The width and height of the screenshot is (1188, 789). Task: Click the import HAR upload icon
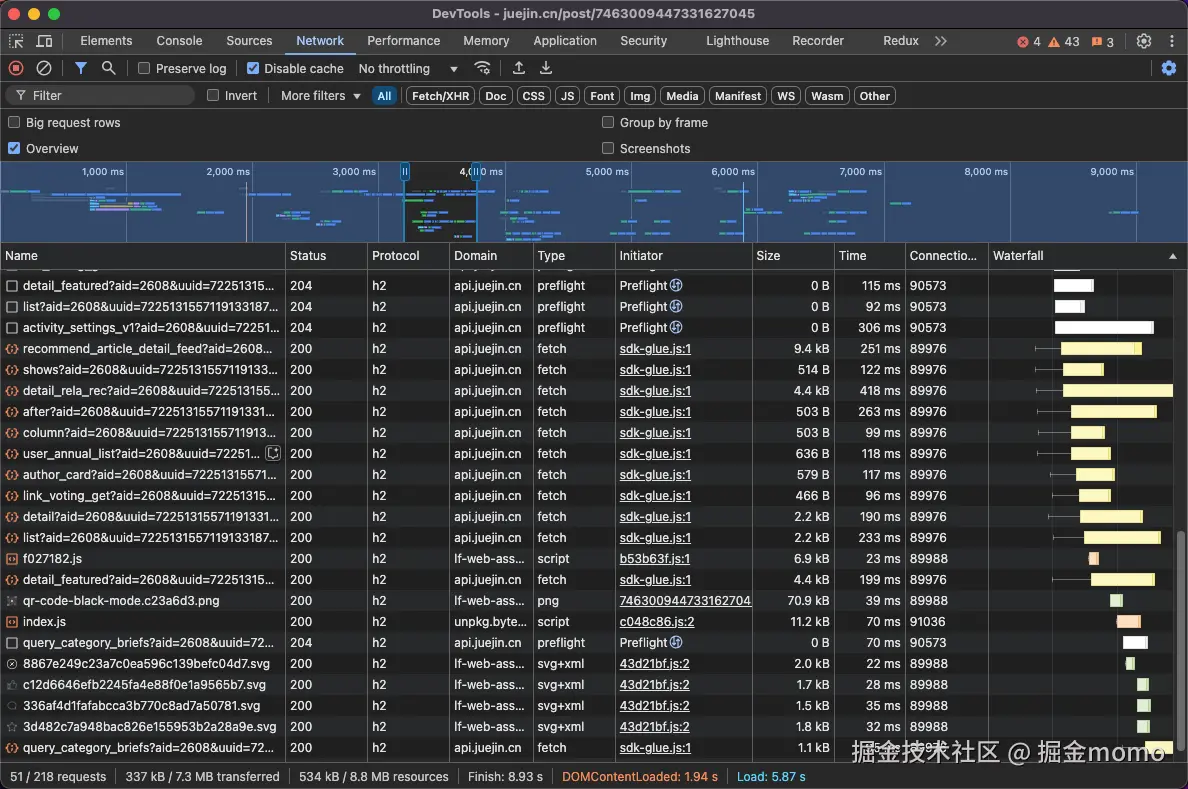[518, 68]
